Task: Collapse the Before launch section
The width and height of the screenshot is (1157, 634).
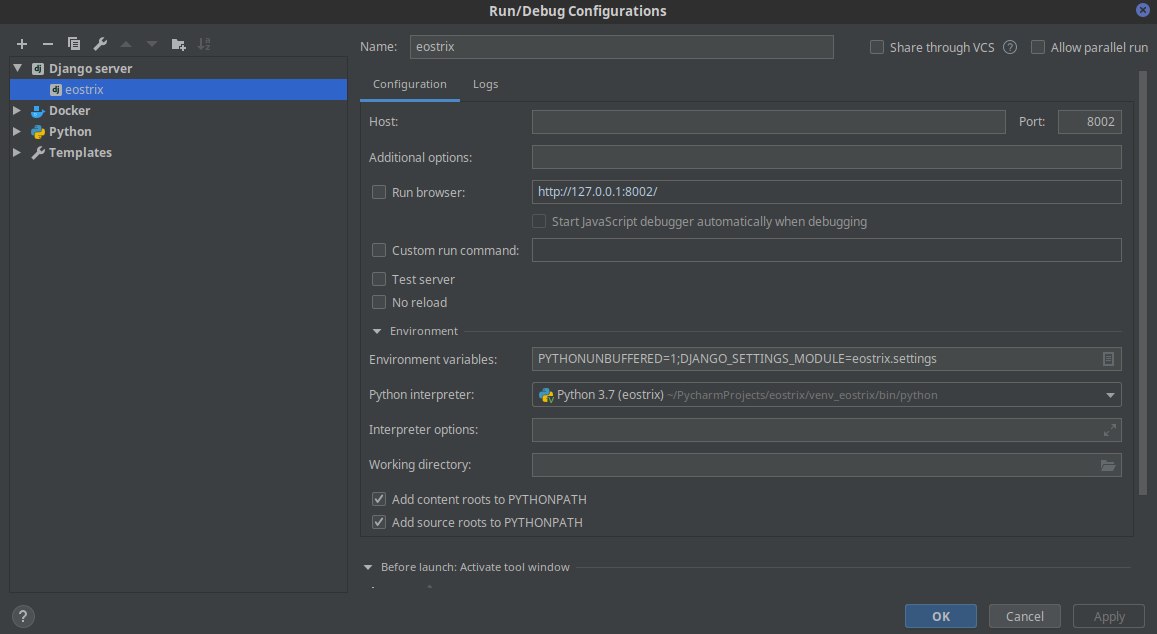Action: tap(368, 568)
